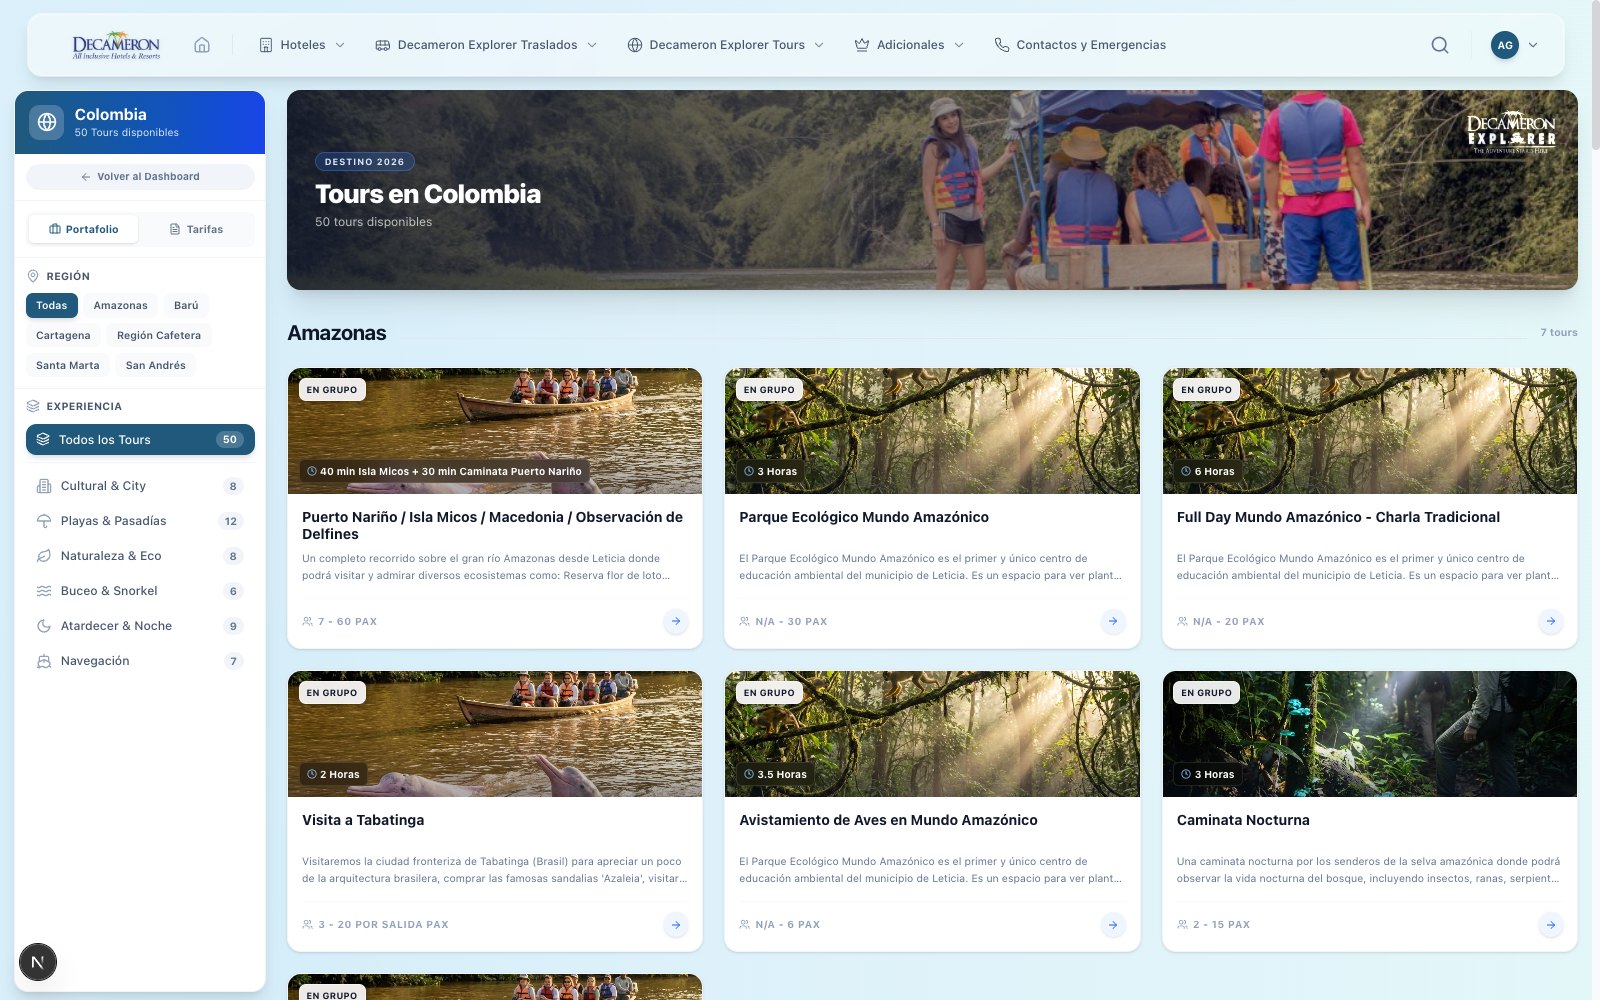Select the Todas region filter
The height and width of the screenshot is (1000, 1600).
tap(52, 305)
